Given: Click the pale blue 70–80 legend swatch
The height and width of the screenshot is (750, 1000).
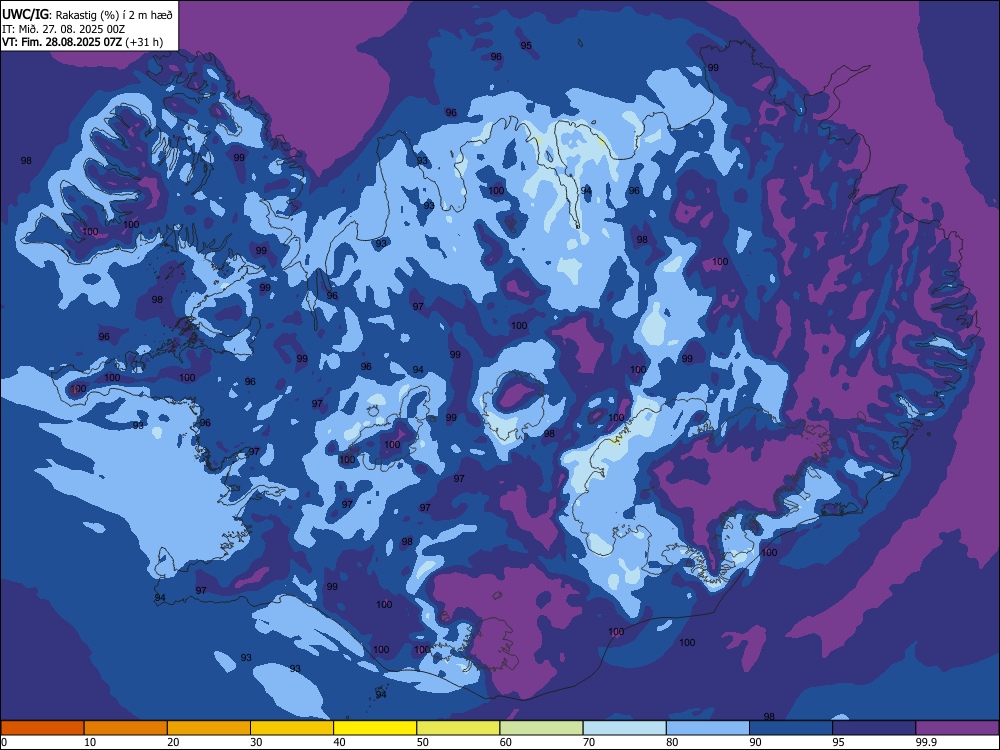Looking at the screenshot, I should coord(625,728).
